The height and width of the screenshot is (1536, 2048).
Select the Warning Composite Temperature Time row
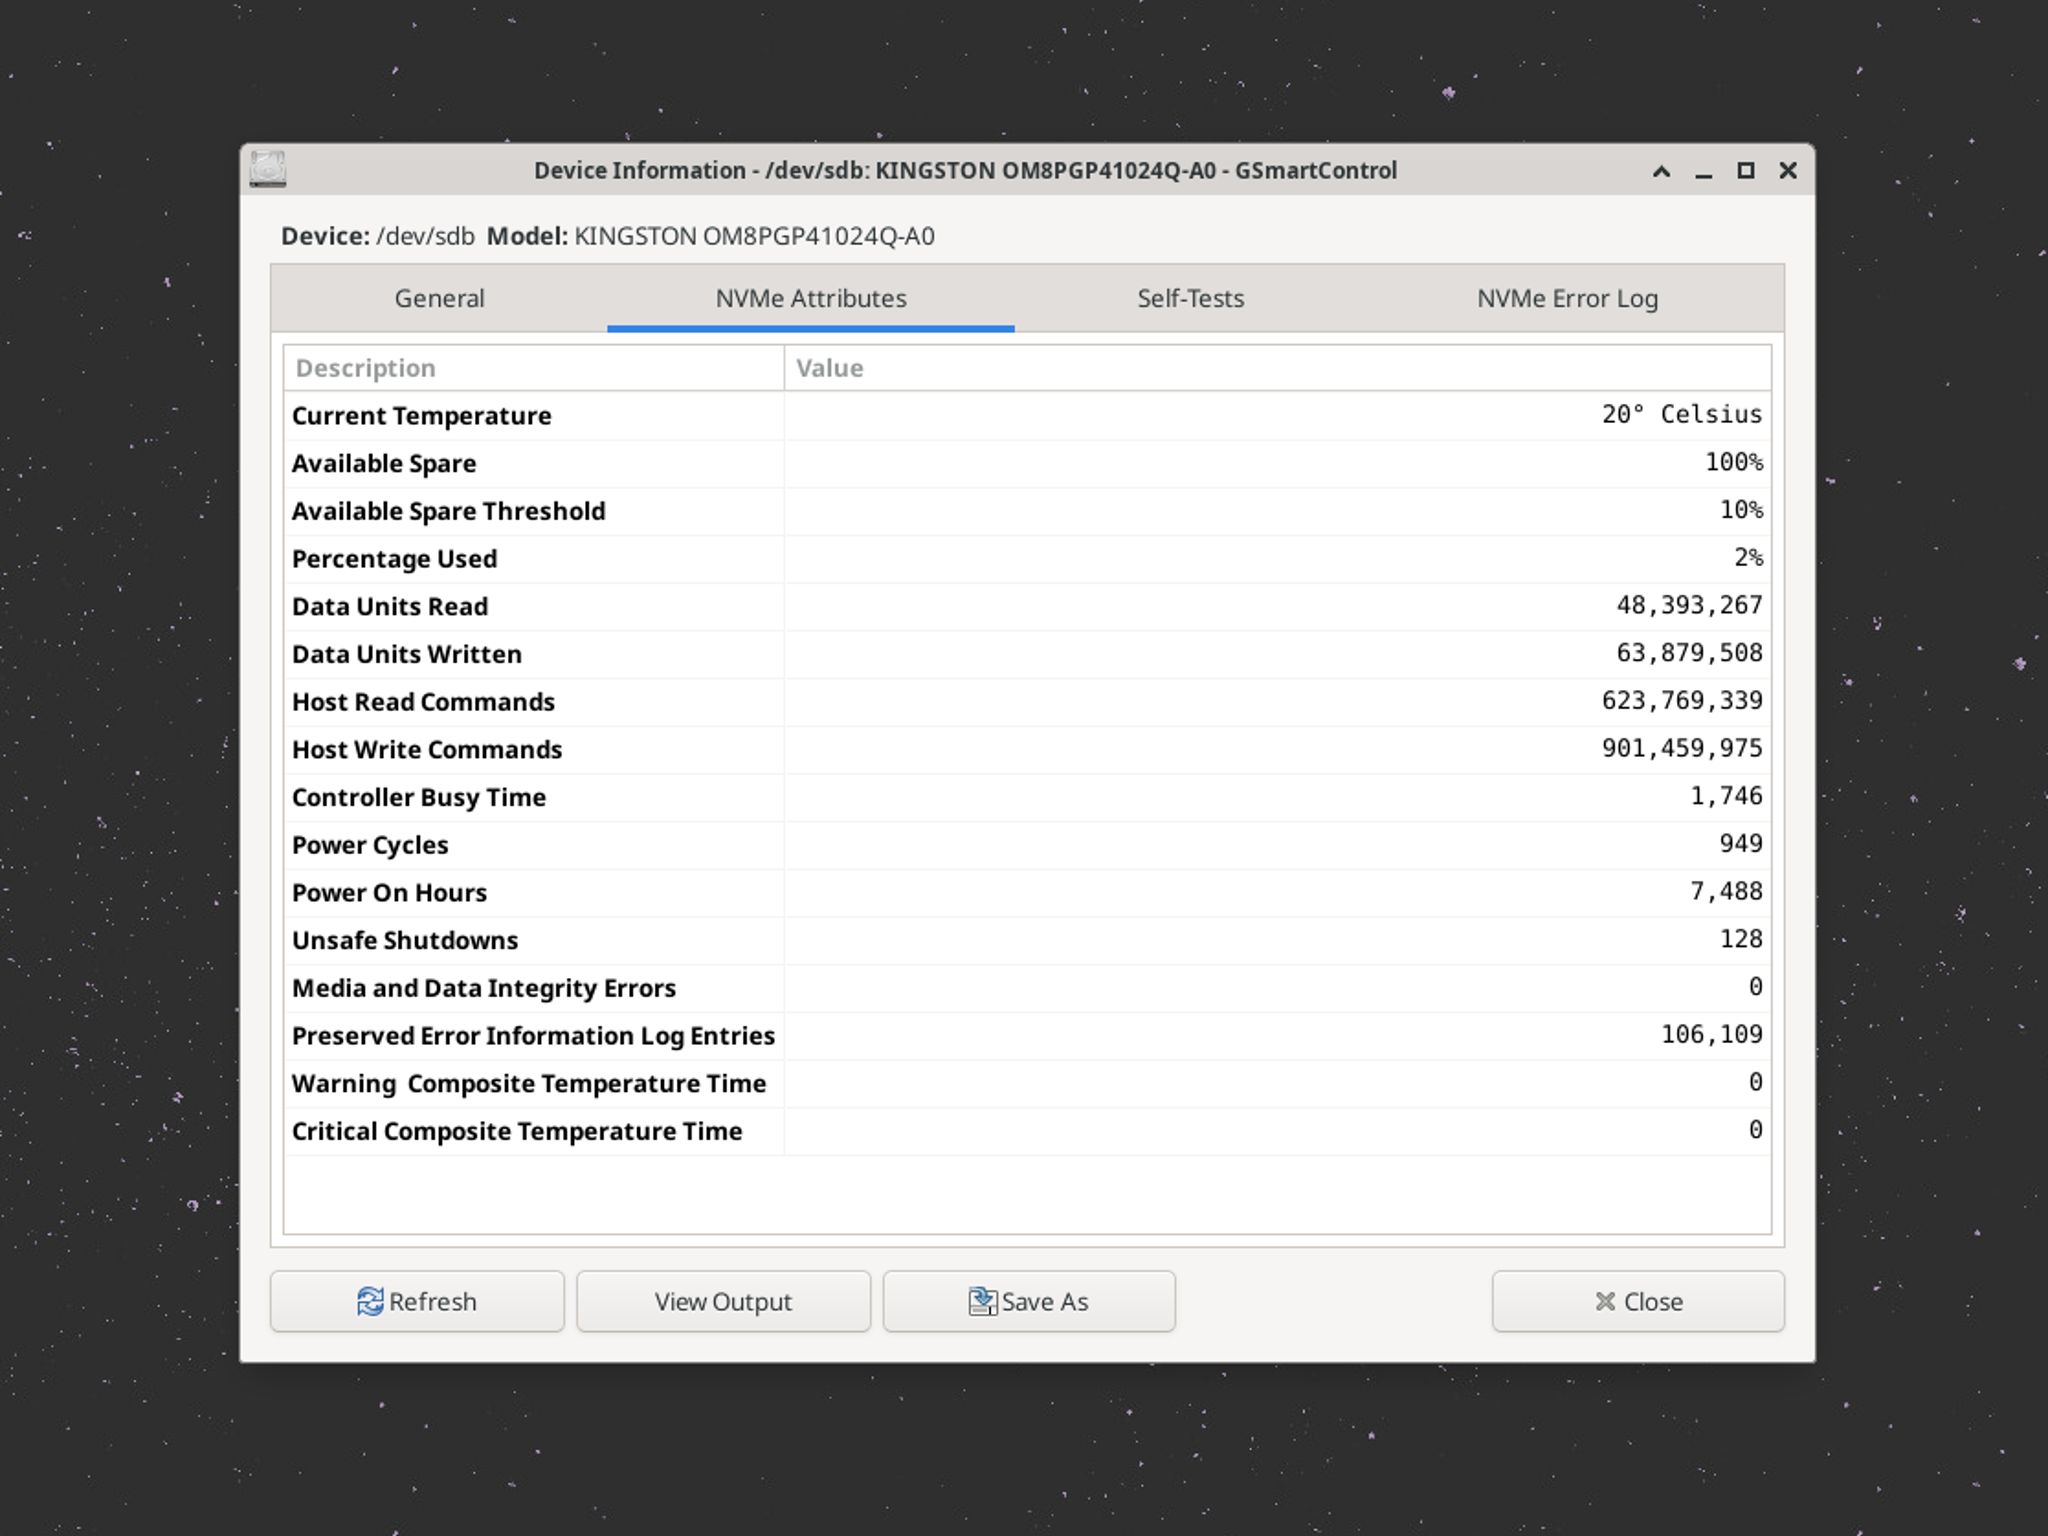(1027, 1083)
